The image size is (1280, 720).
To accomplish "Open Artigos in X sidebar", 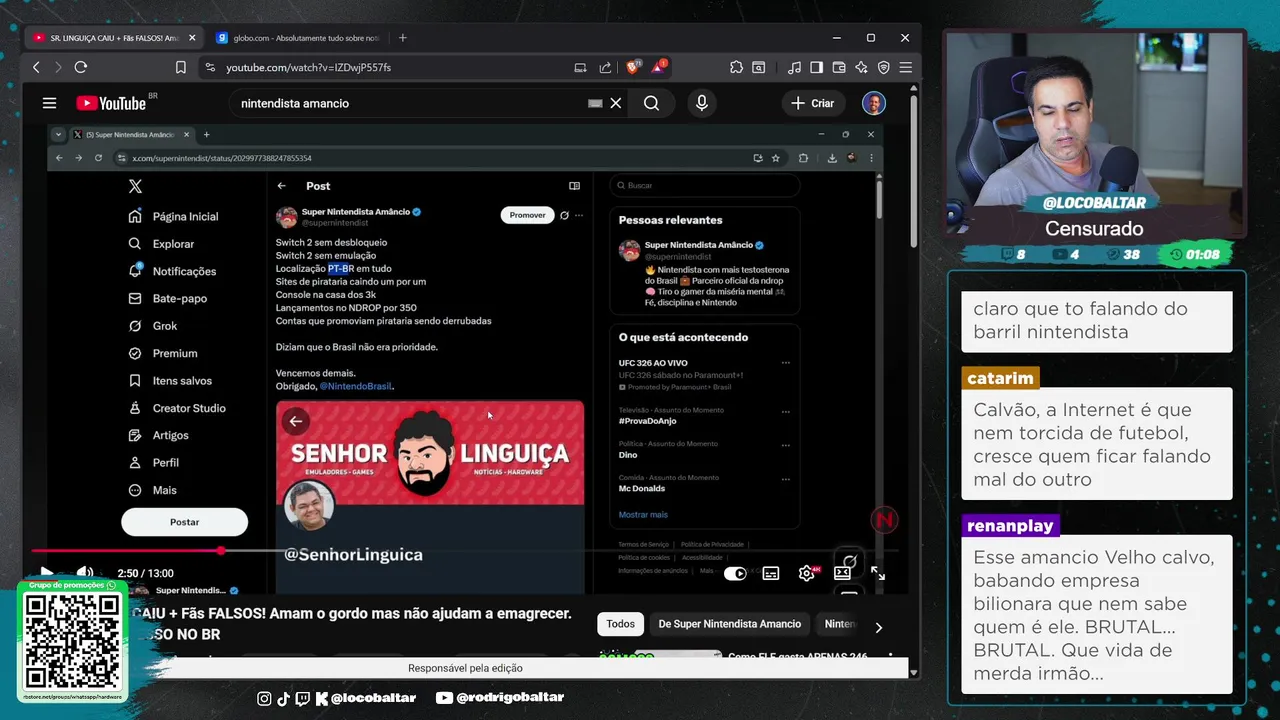I will [x=158, y=435].
